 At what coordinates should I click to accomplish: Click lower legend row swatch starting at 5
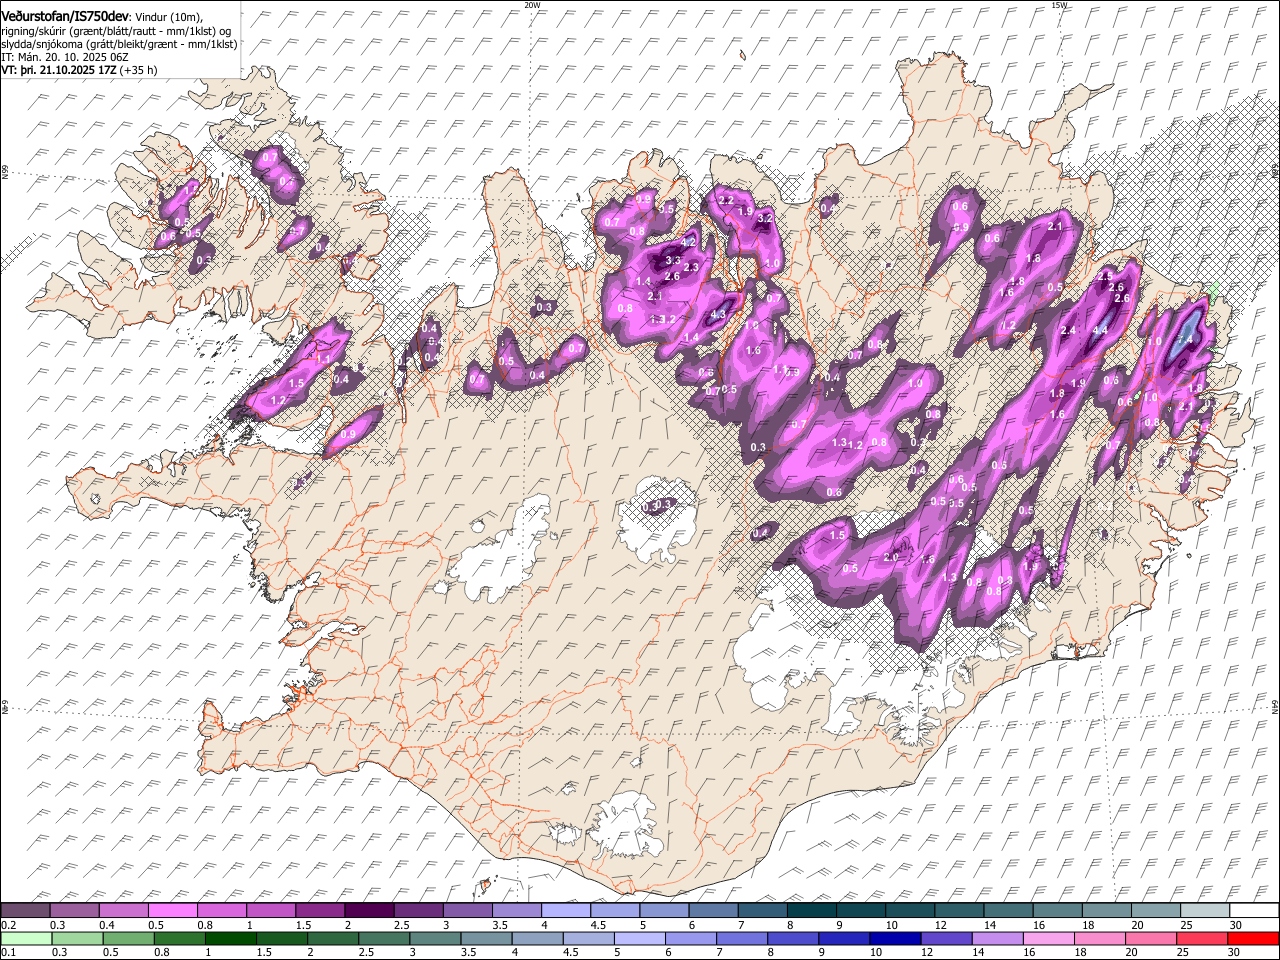coord(639,938)
